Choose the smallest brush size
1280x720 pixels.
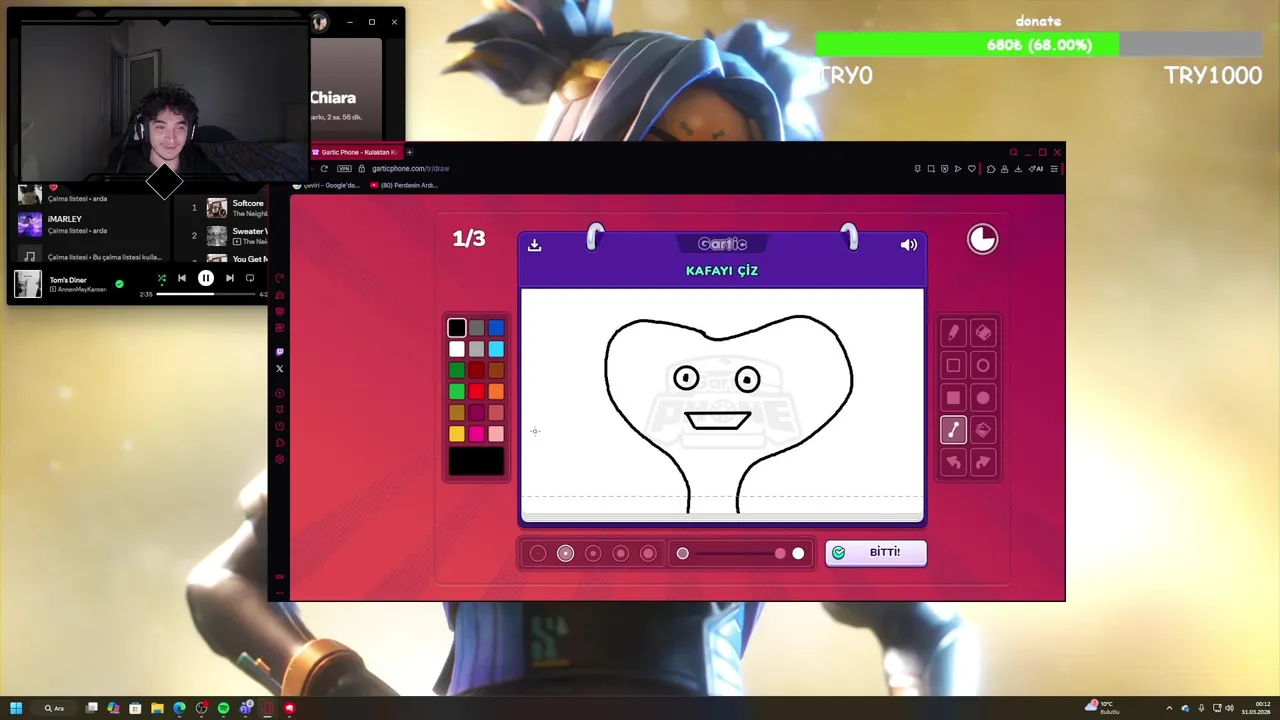pyautogui.click(x=538, y=553)
